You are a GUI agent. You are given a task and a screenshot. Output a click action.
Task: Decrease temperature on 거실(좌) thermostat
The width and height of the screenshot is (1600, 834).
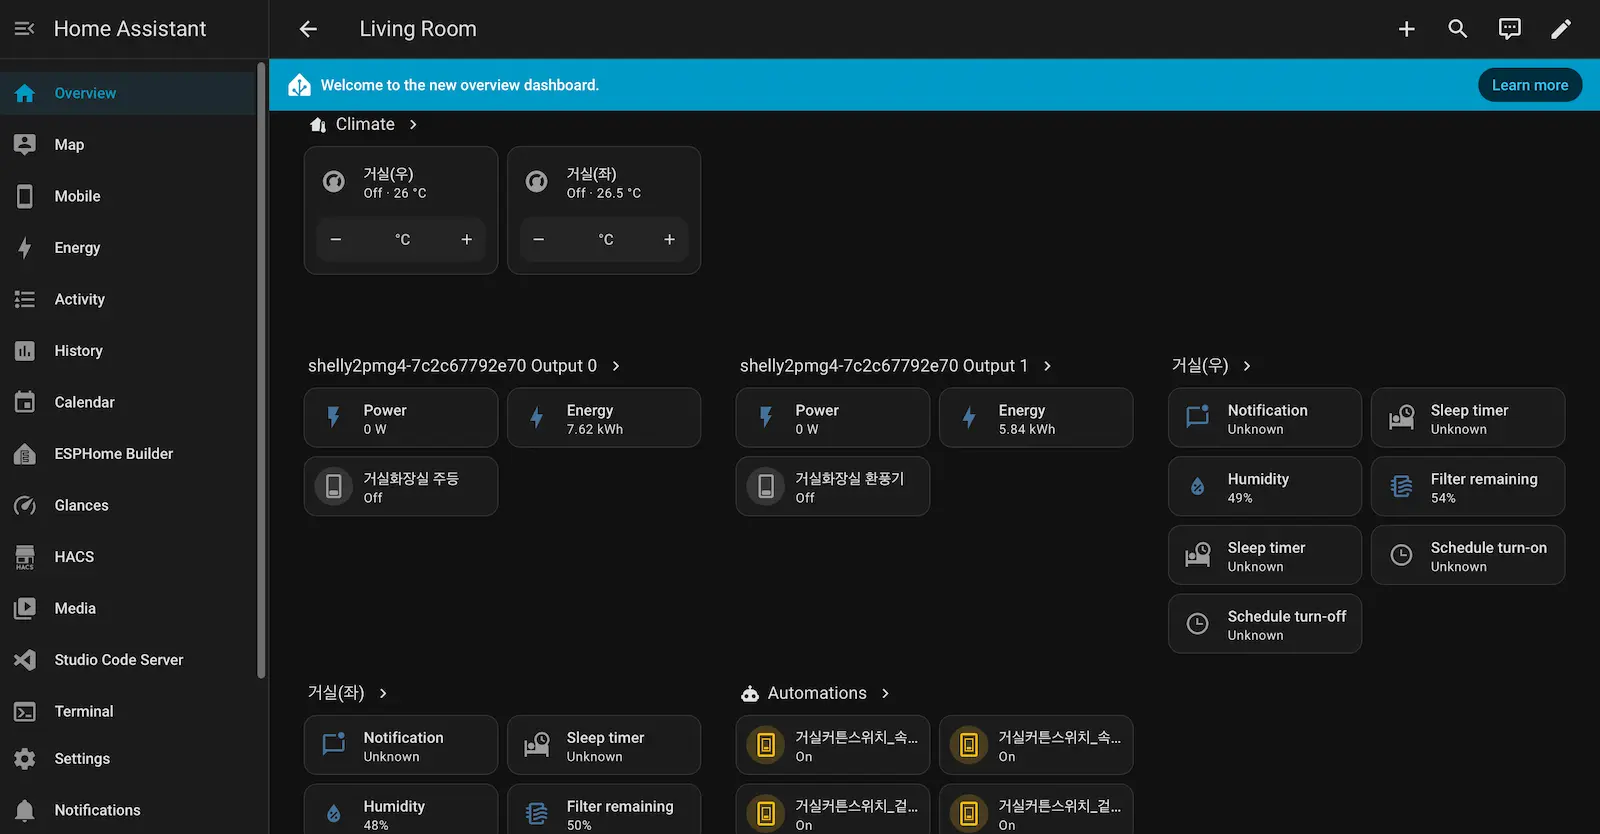point(539,239)
